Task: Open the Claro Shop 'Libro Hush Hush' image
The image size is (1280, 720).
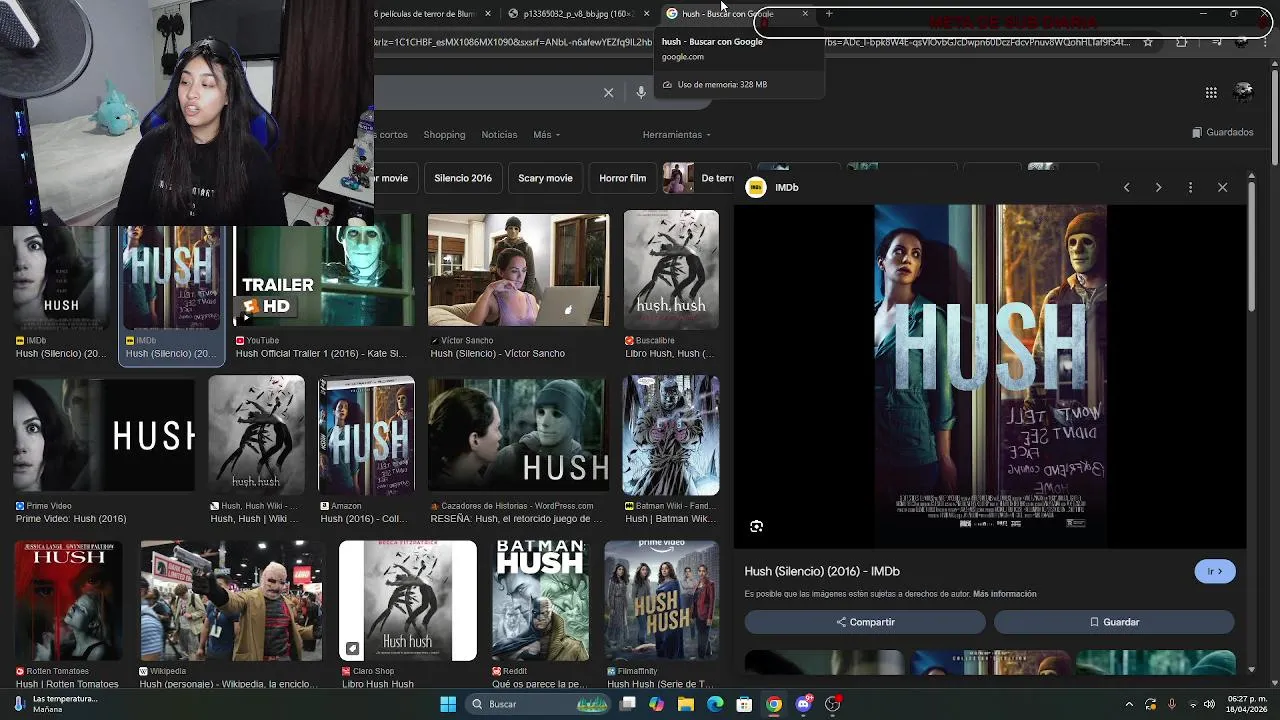Action: tap(408, 601)
